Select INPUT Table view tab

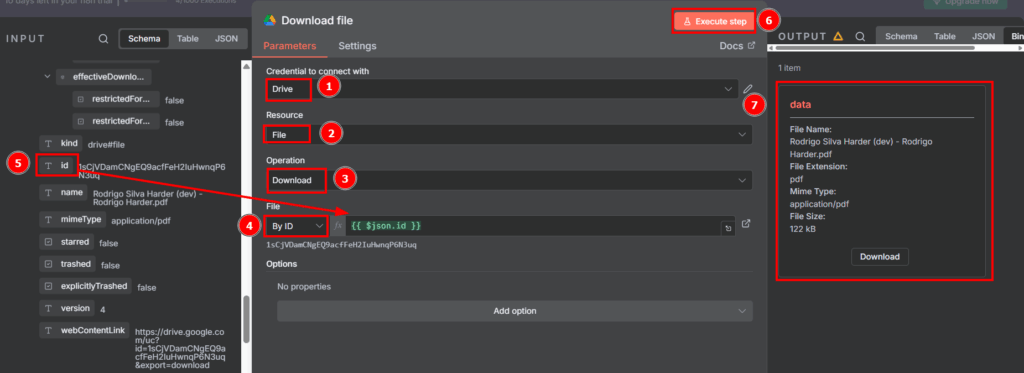[x=188, y=39]
